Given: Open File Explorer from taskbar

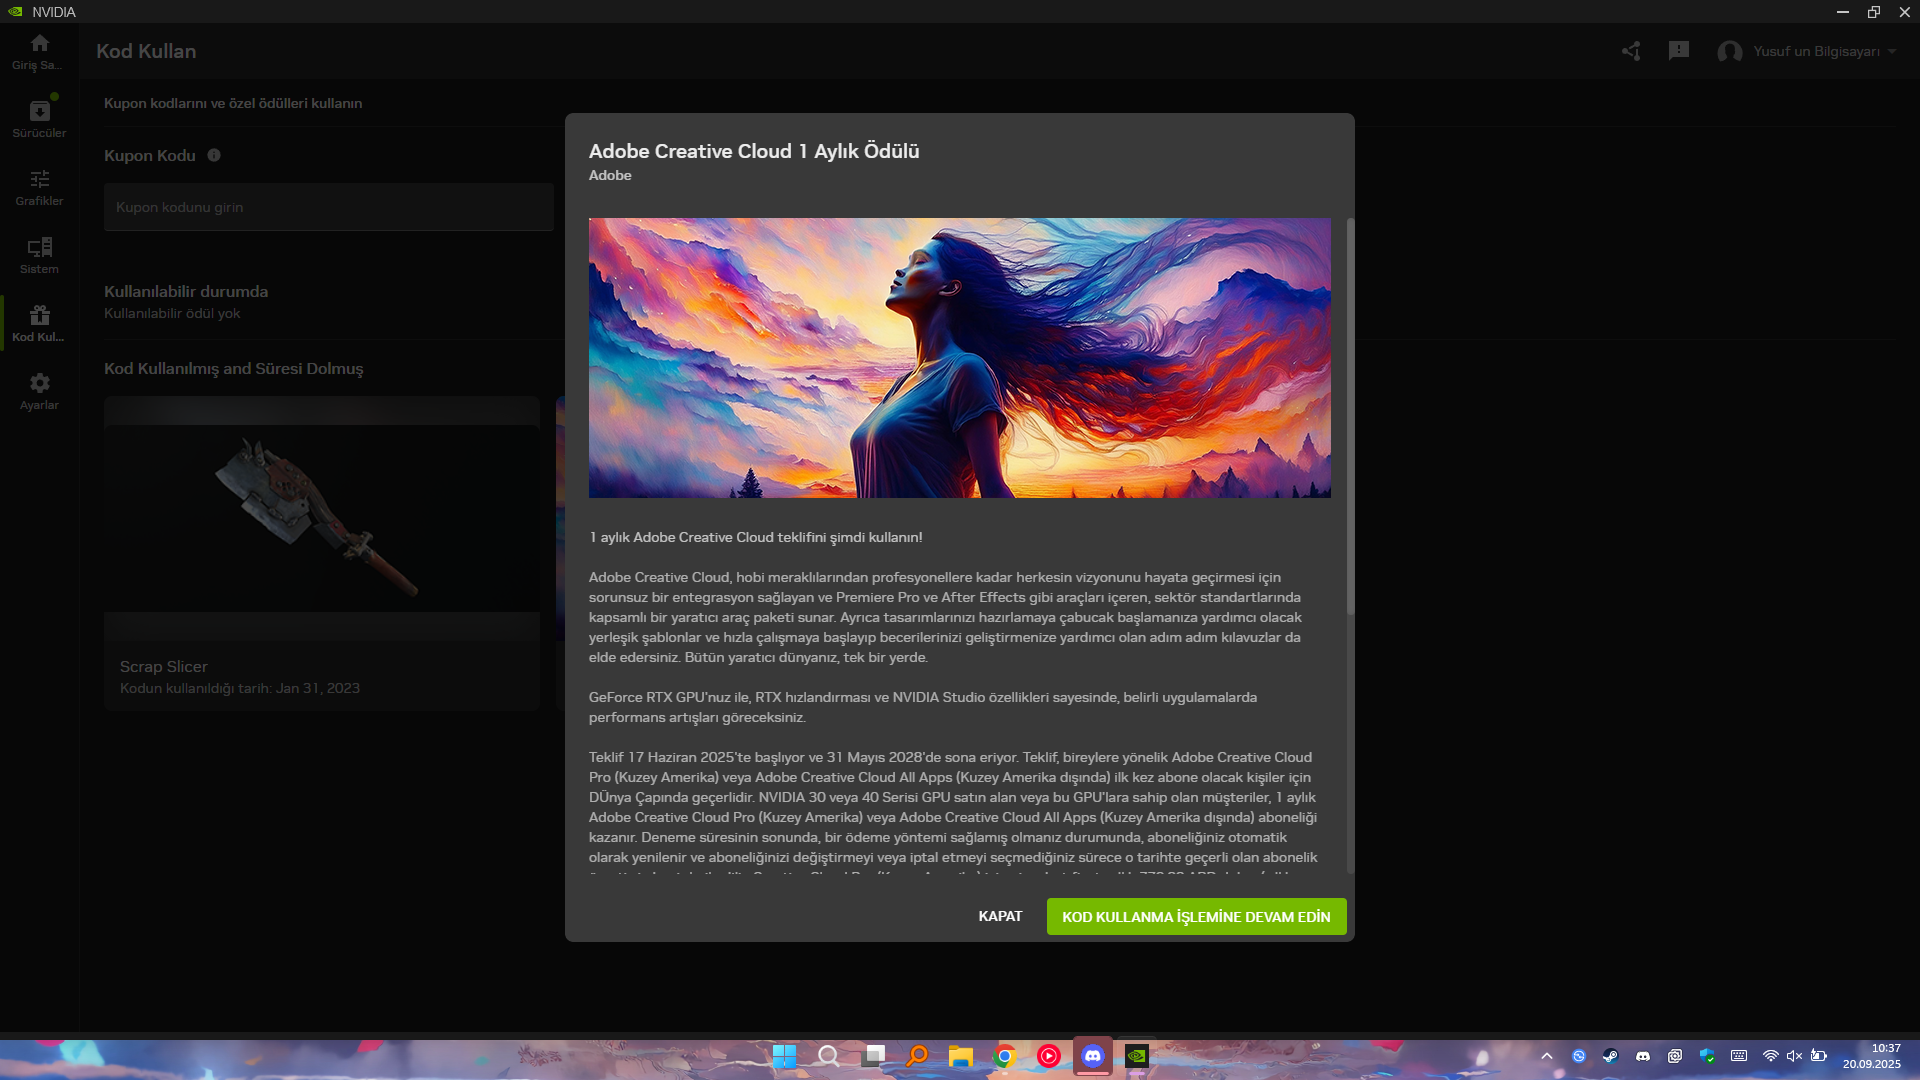Looking at the screenshot, I should click(961, 1056).
